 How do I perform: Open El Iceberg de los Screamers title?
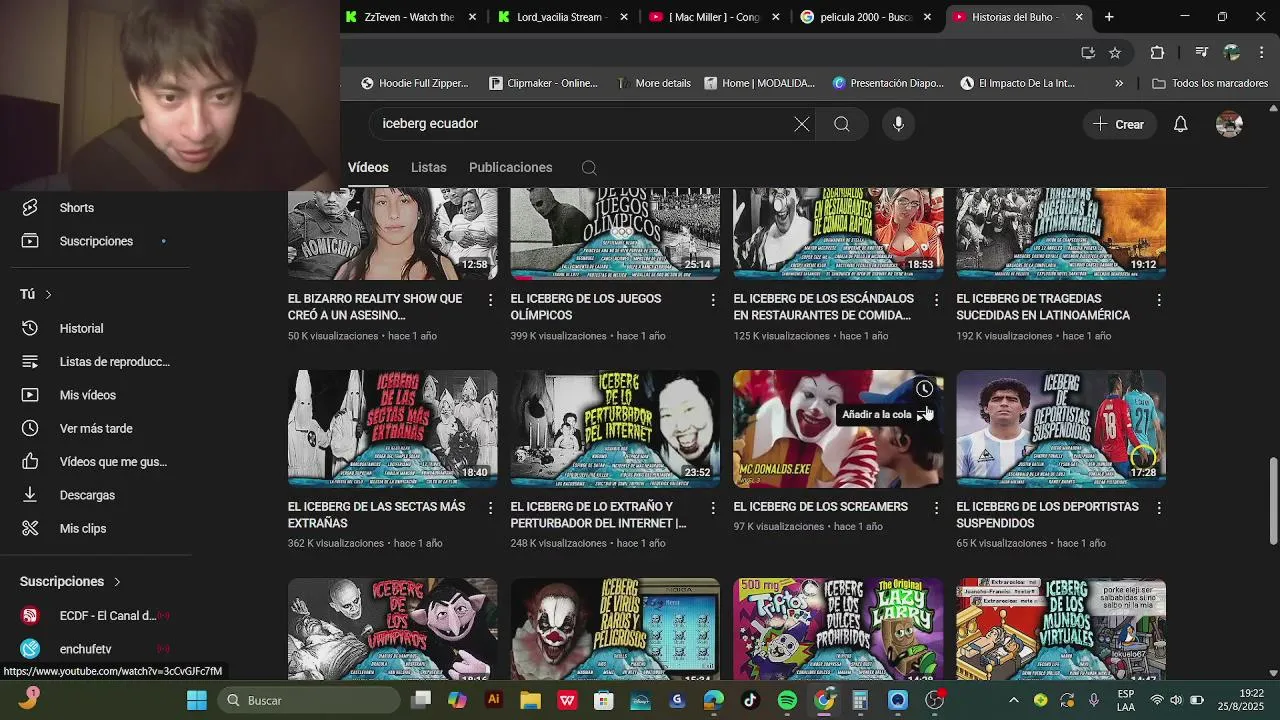click(820, 507)
